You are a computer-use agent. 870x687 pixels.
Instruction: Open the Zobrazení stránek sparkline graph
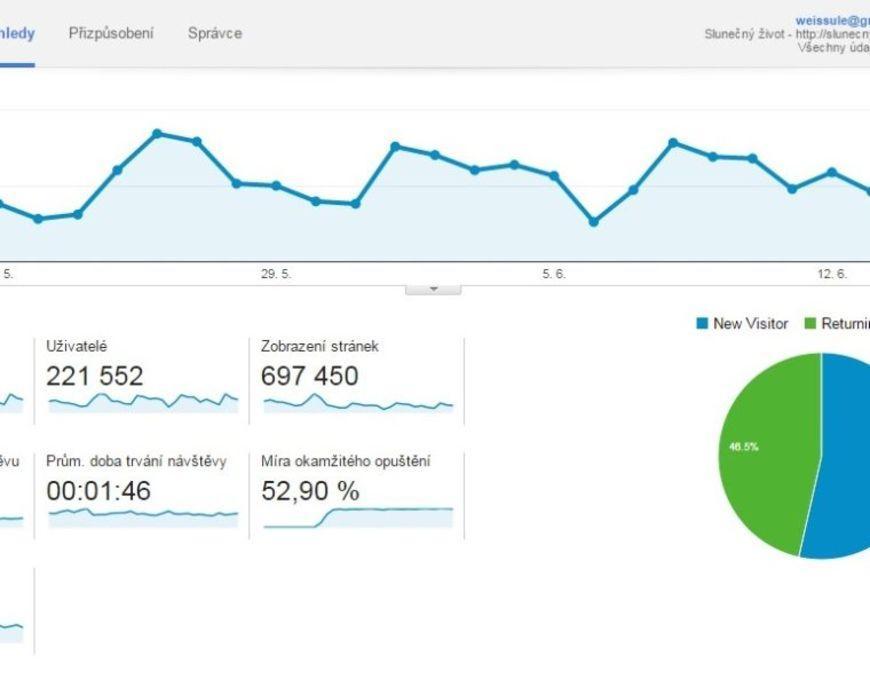click(x=357, y=404)
